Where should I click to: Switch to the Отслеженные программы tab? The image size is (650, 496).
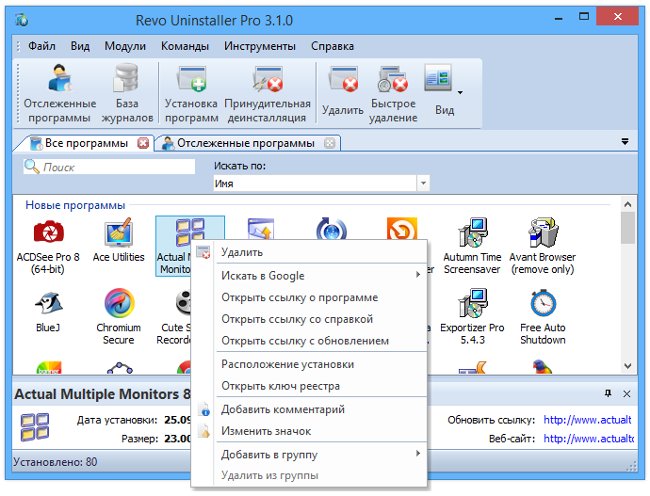(x=246, y=143)
